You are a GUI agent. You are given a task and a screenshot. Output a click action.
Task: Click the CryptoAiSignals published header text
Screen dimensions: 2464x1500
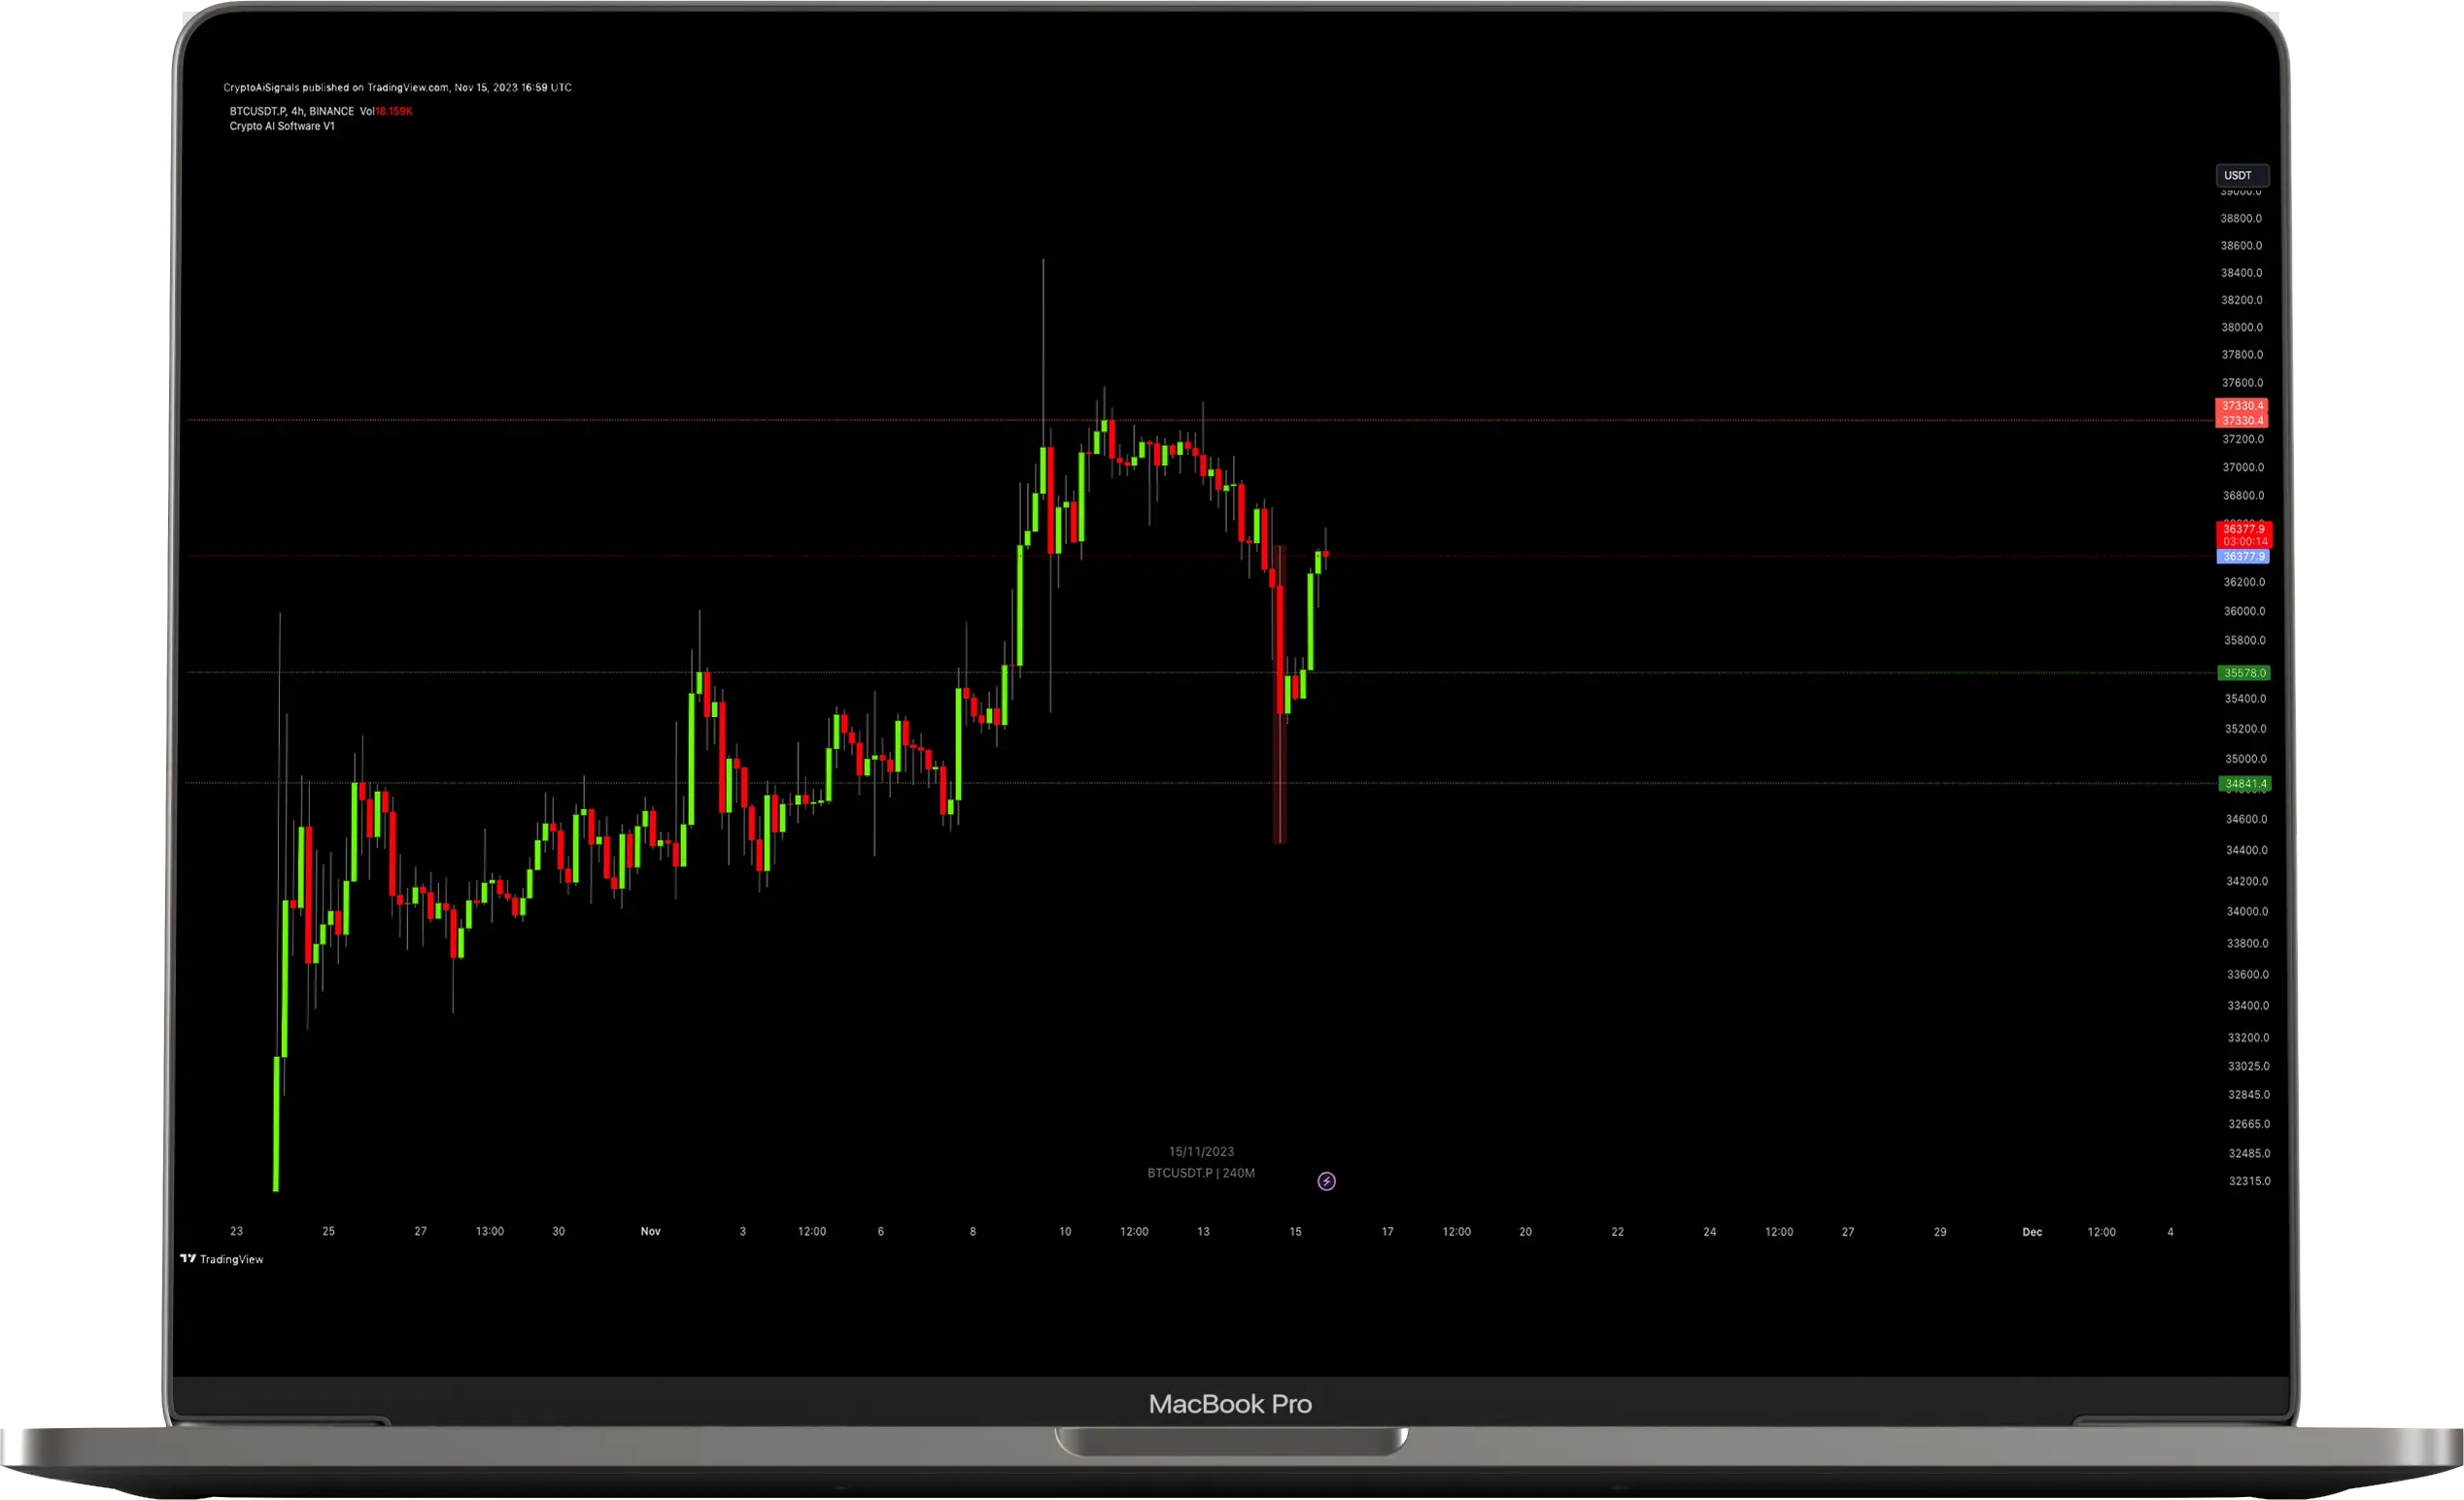point(397,87)
